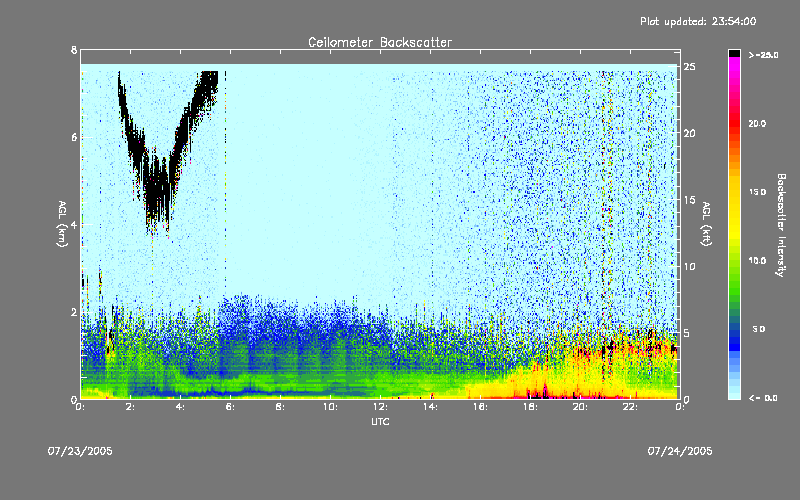Click the "4:" UTC hour tick
Image resolution: width=800 pixels, height=500 pixels.
pos(180,407)
